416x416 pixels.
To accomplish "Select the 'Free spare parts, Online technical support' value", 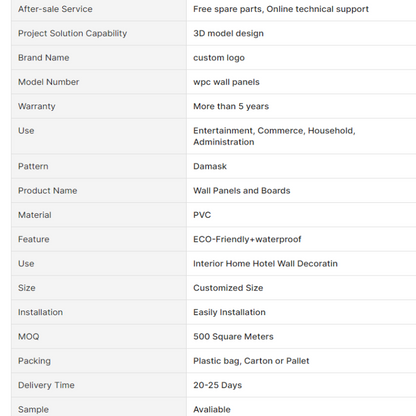I will (281, 9).
